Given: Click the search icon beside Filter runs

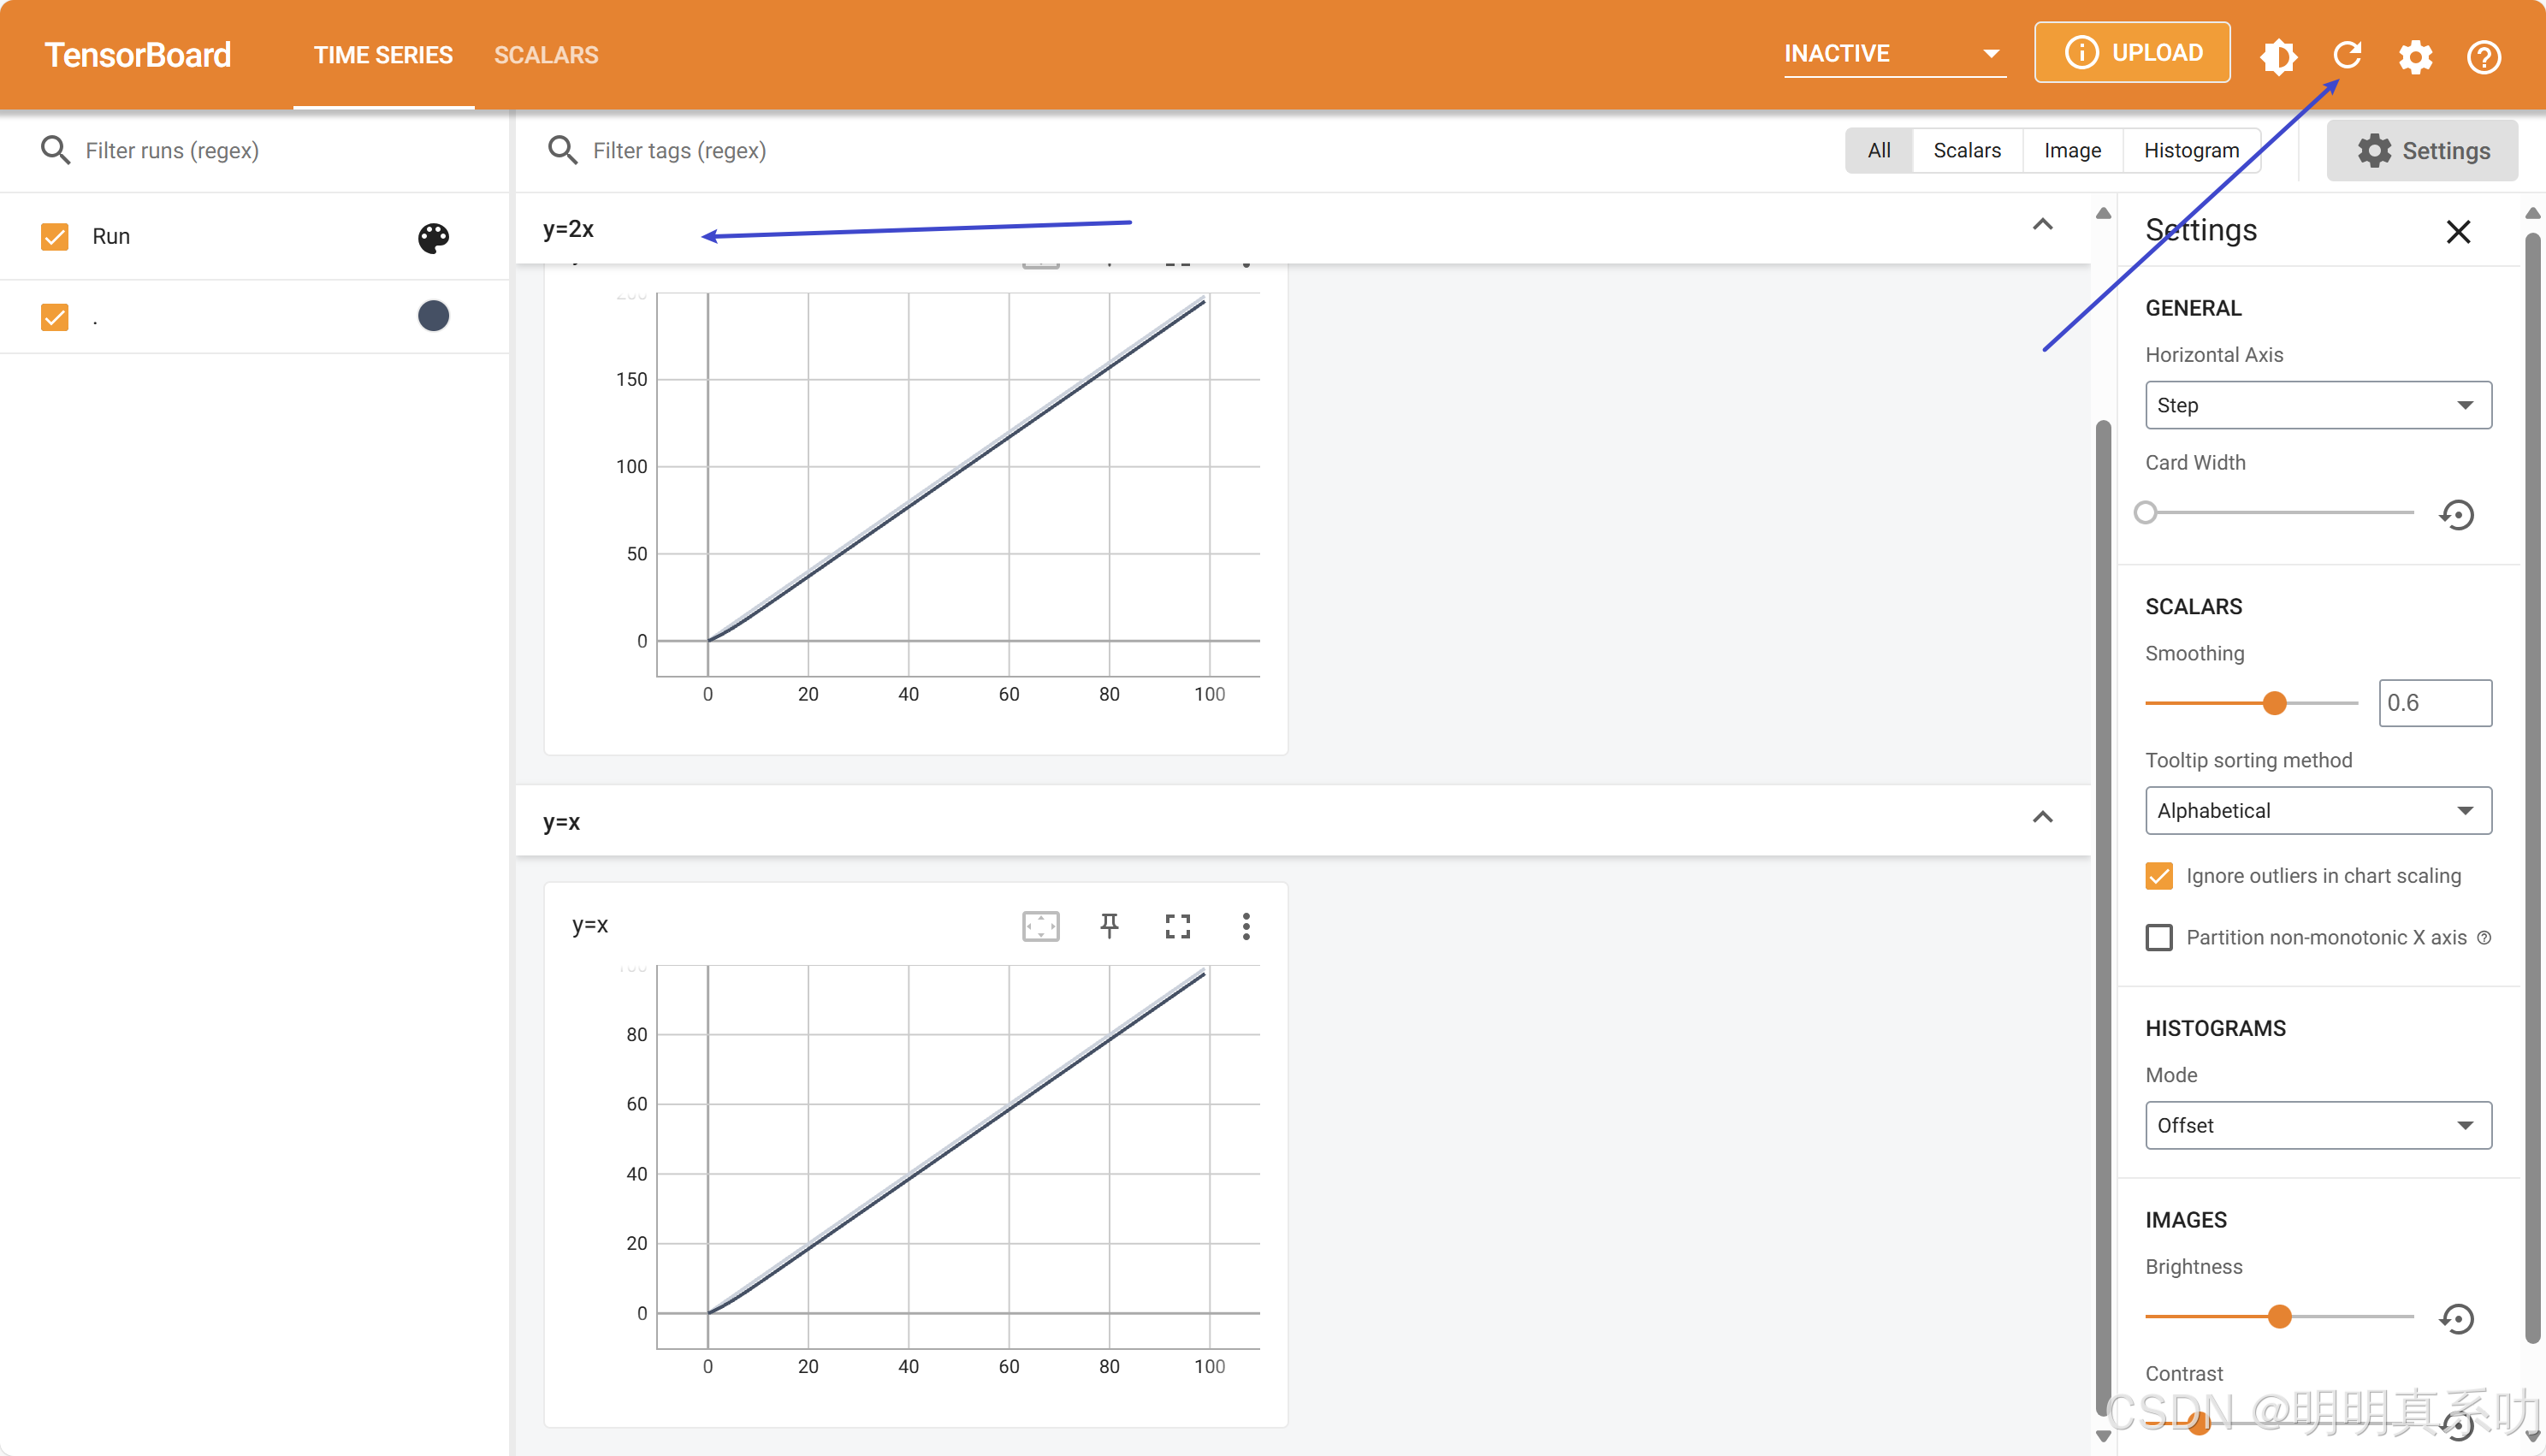Looking at the screenshot, I should [x=55, y=150].
